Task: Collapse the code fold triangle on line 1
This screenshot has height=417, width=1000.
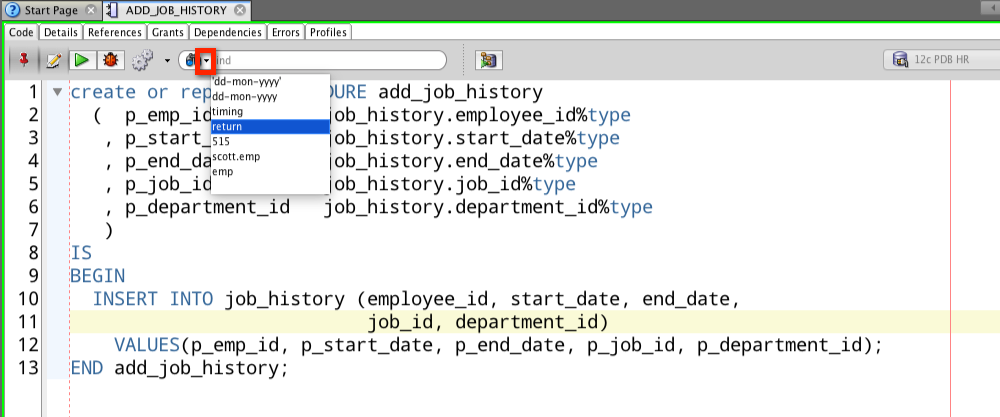Action: pos(57,92)
